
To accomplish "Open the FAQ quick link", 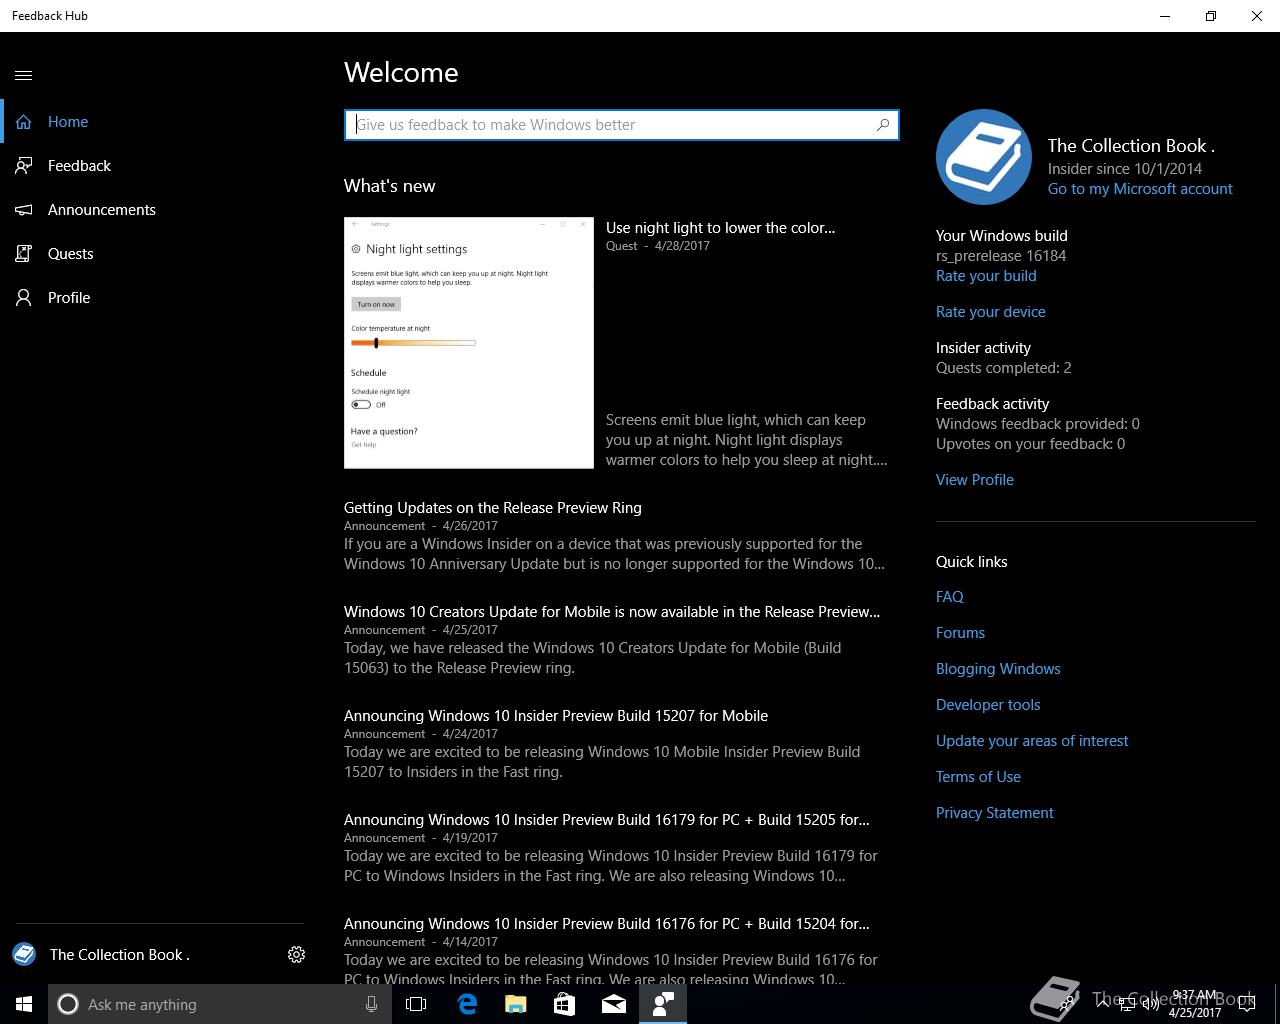I will [950, 597].
